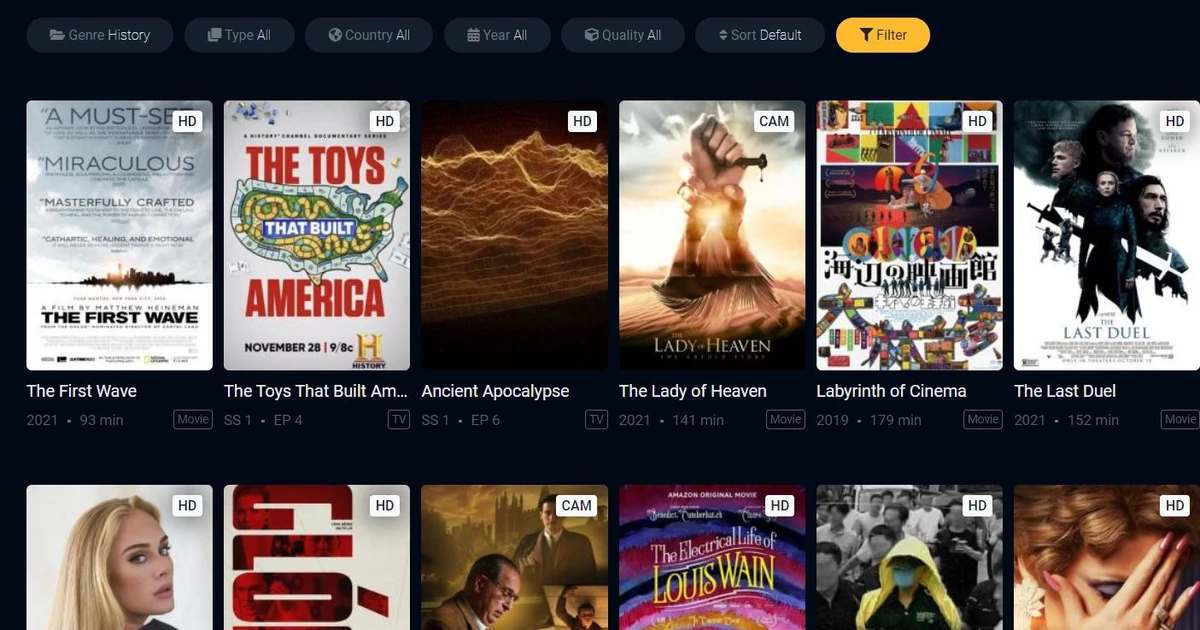The height and width of the screenshot is (630, 1200).
Task: Click The Last Duel title link
Action: pos(1065,391)
